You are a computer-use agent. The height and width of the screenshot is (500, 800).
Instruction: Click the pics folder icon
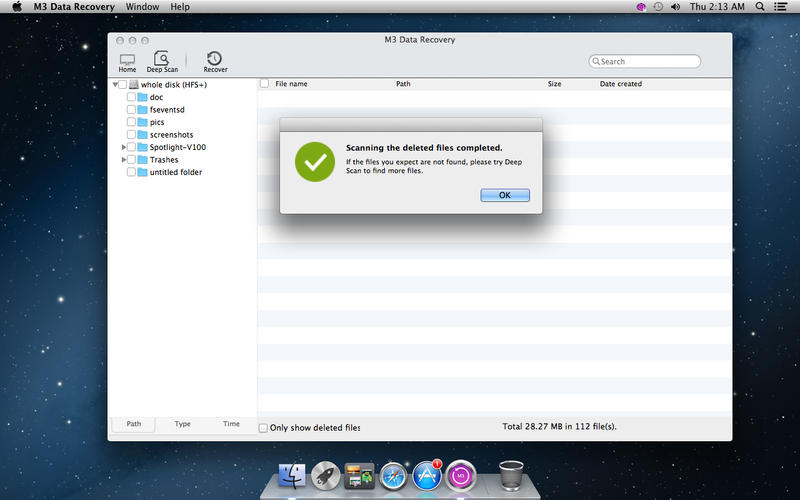click(142, 122)
